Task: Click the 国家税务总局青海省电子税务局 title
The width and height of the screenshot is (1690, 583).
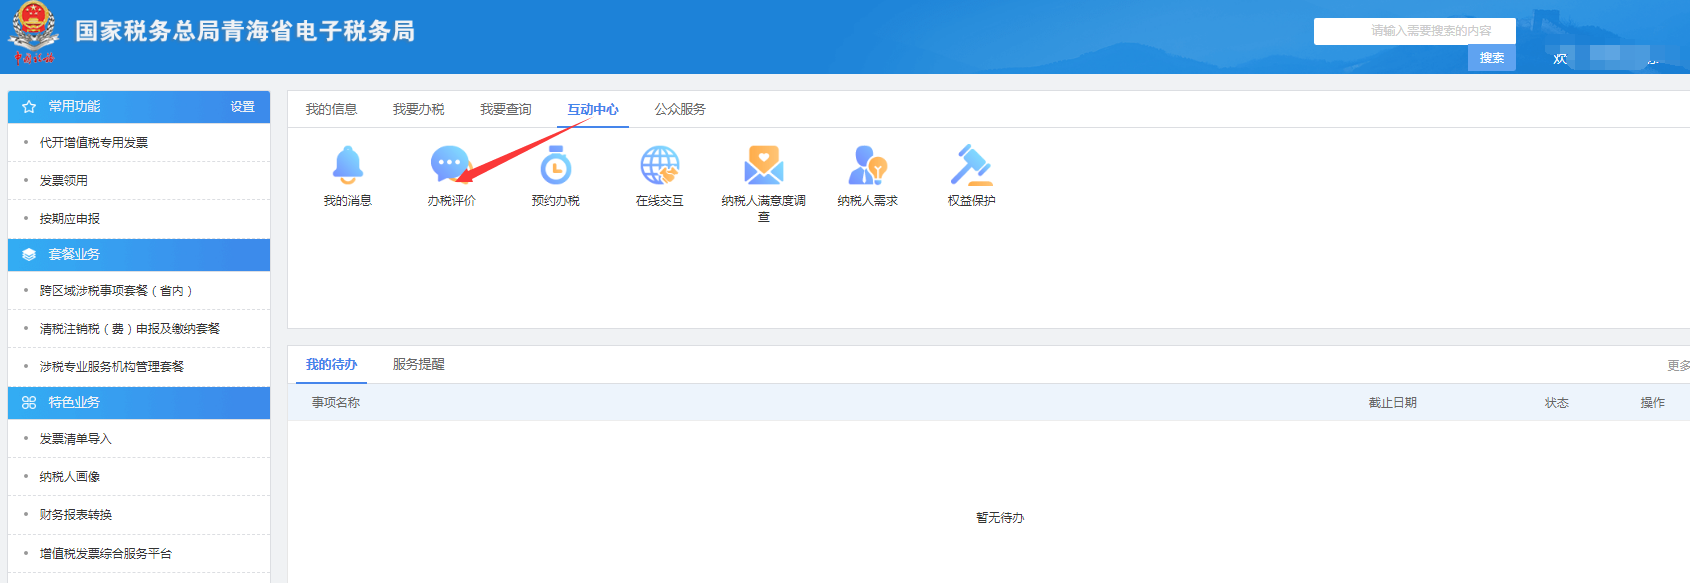Action: point(245,31)
